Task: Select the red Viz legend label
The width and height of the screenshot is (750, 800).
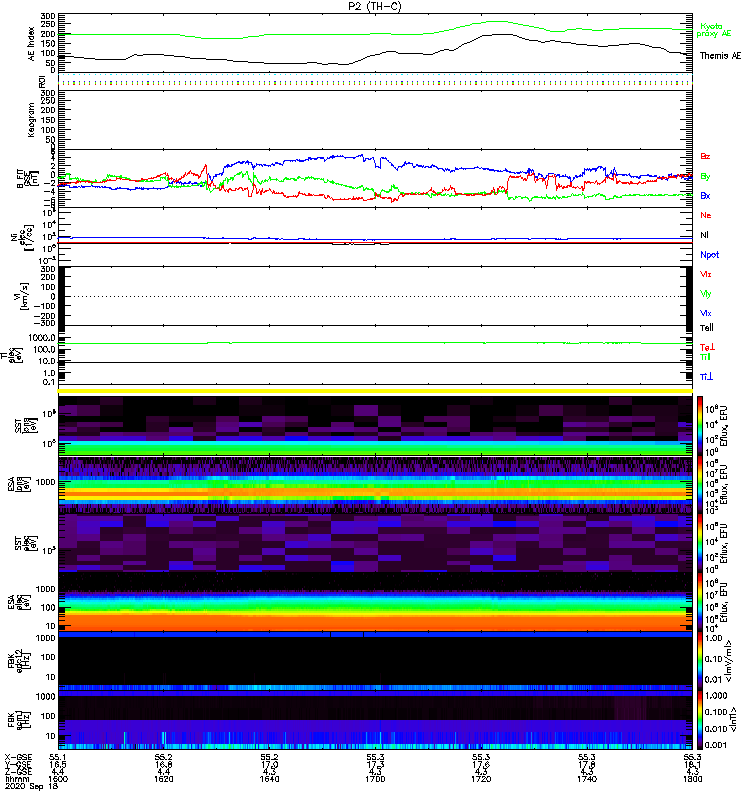Action: tap(705, 274)
